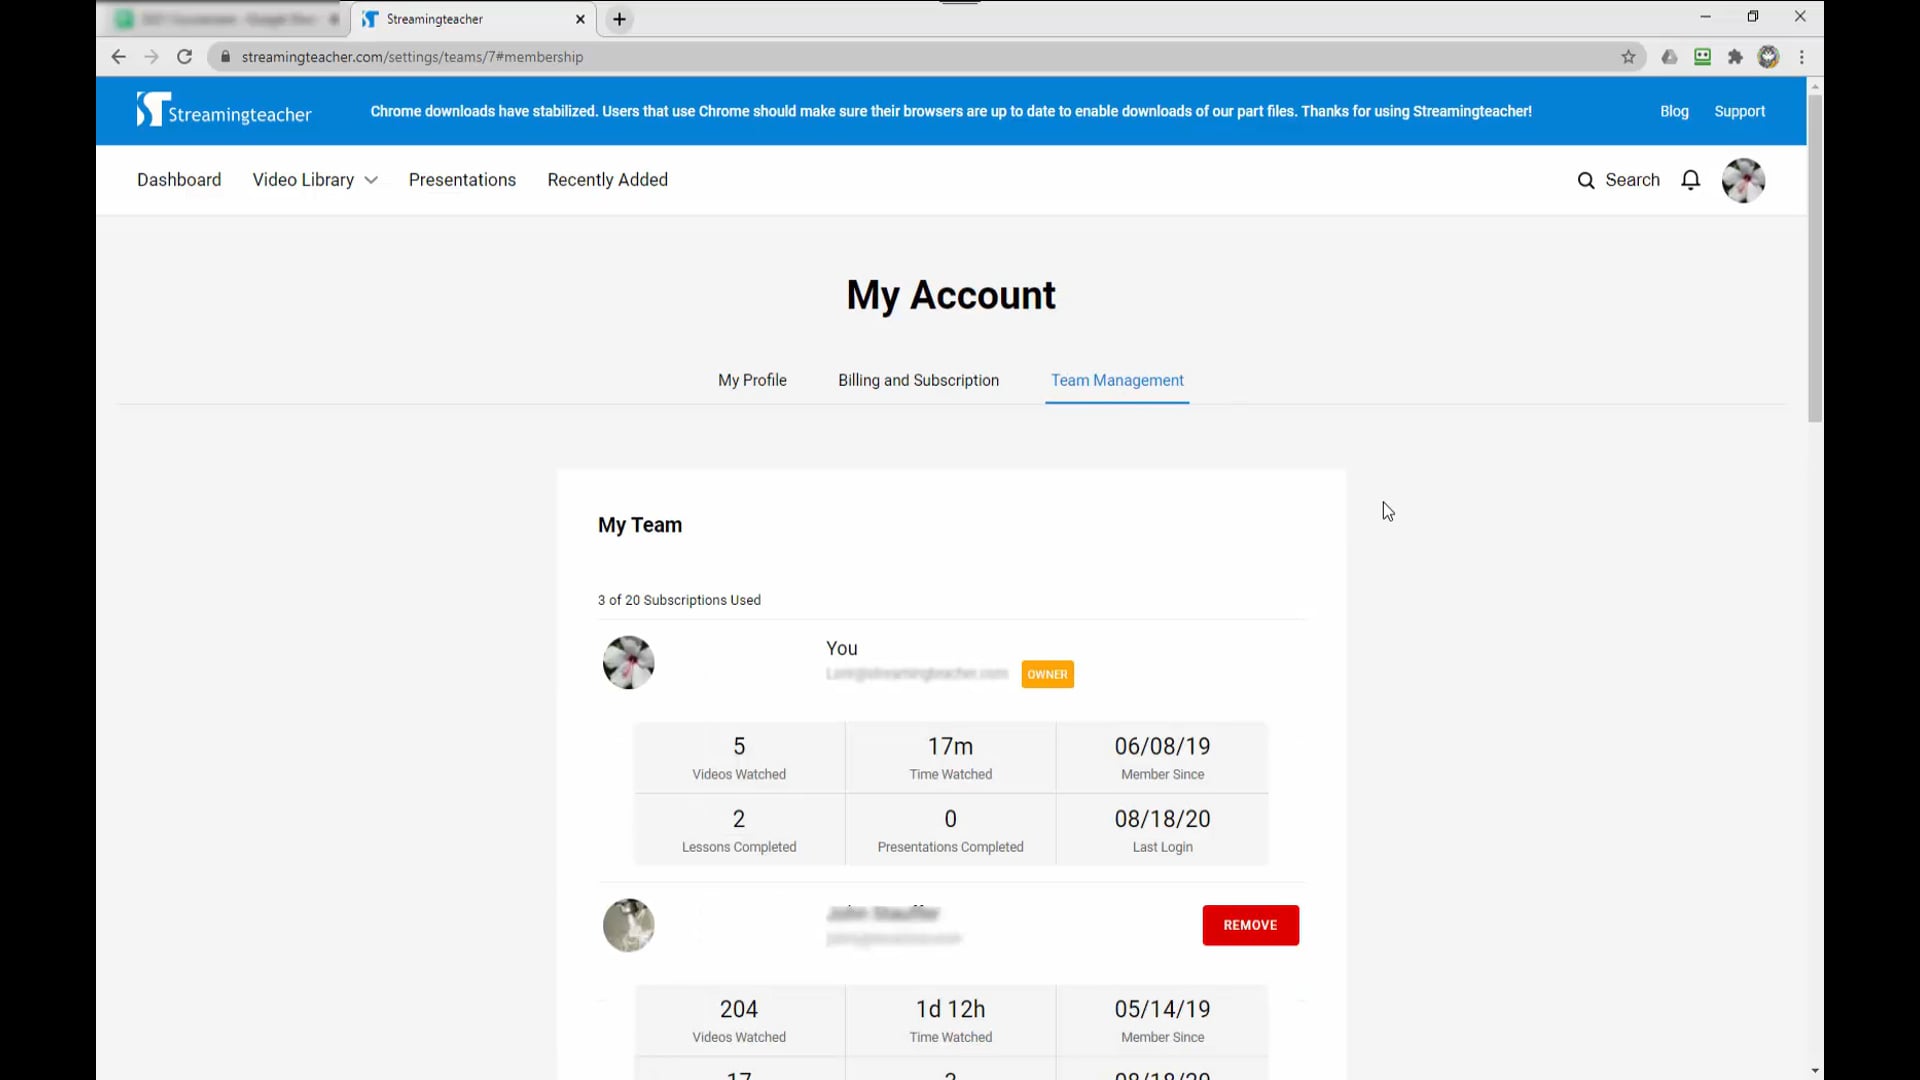
Task: Click the Presentations navigation menu item
Action: click(462, 179)
